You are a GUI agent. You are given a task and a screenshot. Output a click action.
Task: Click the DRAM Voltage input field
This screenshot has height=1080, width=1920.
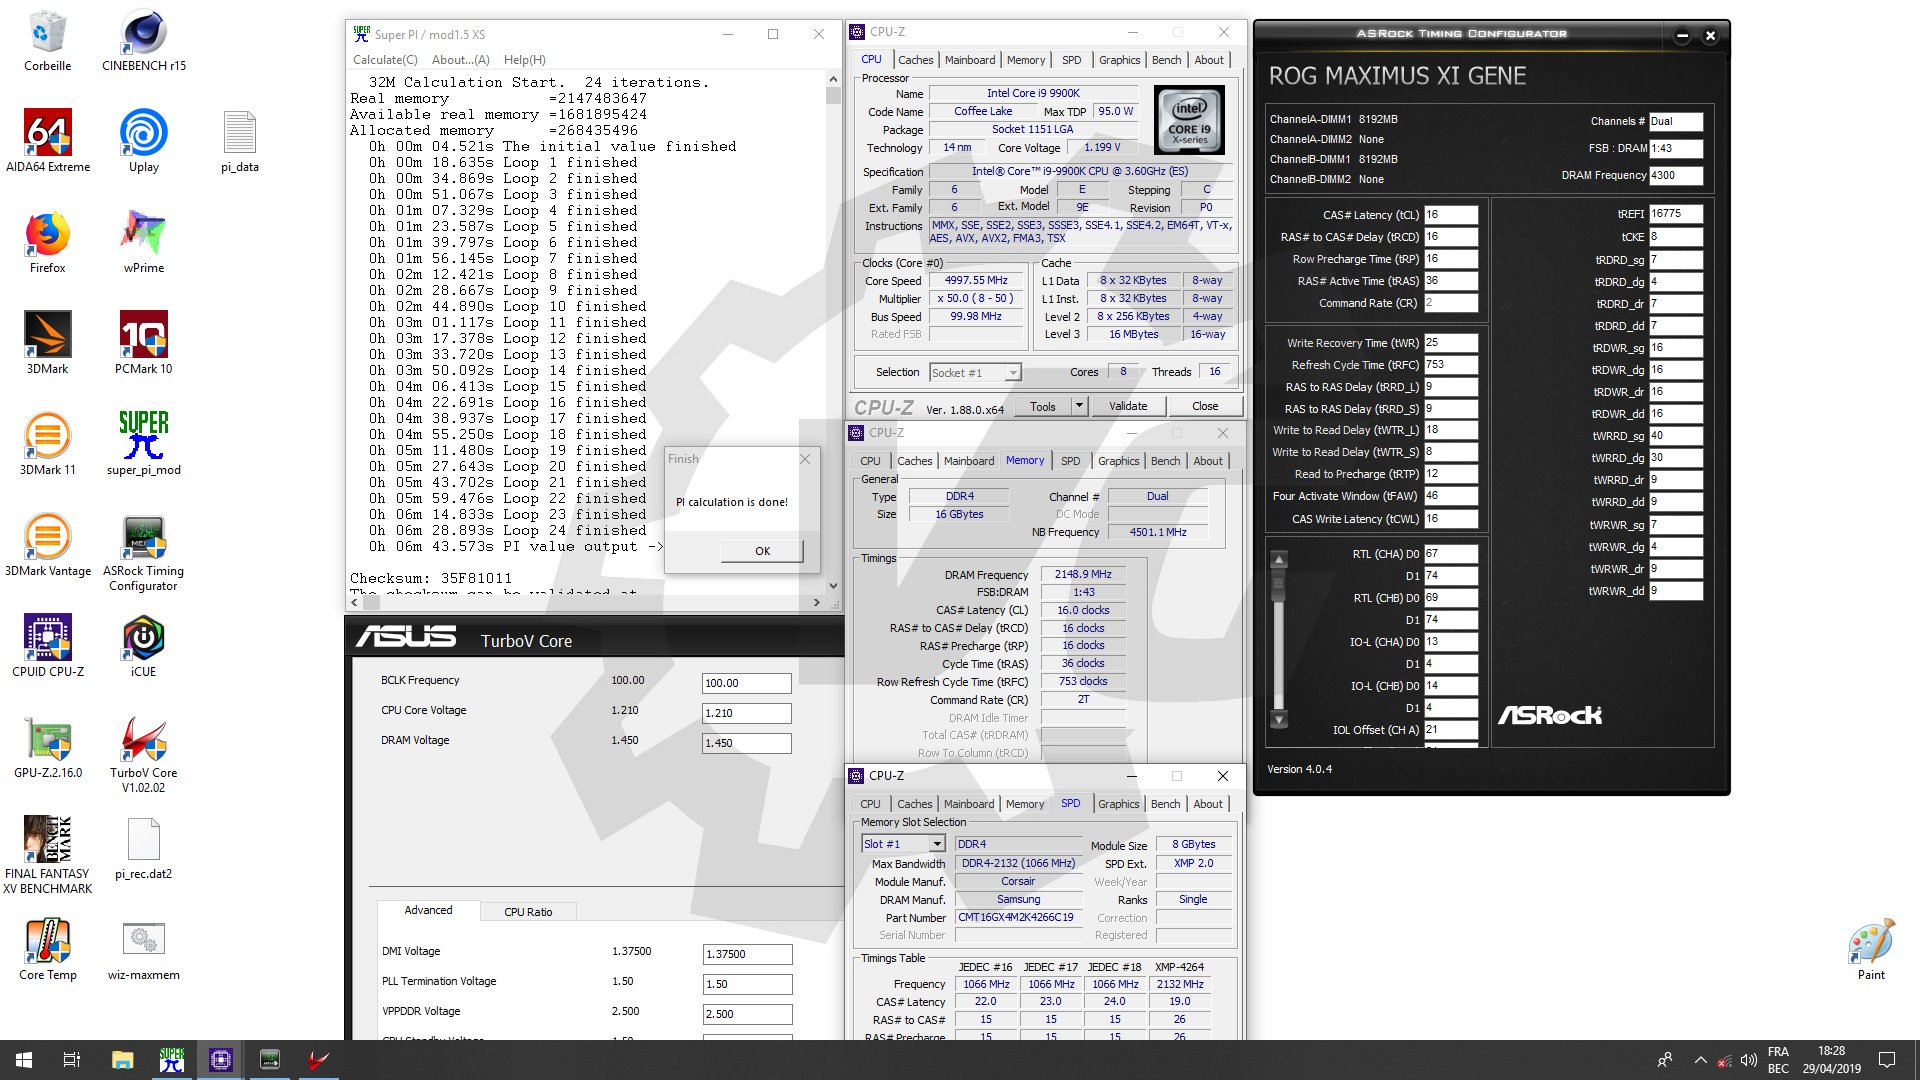pyautogui.click(x=746, y=743)
